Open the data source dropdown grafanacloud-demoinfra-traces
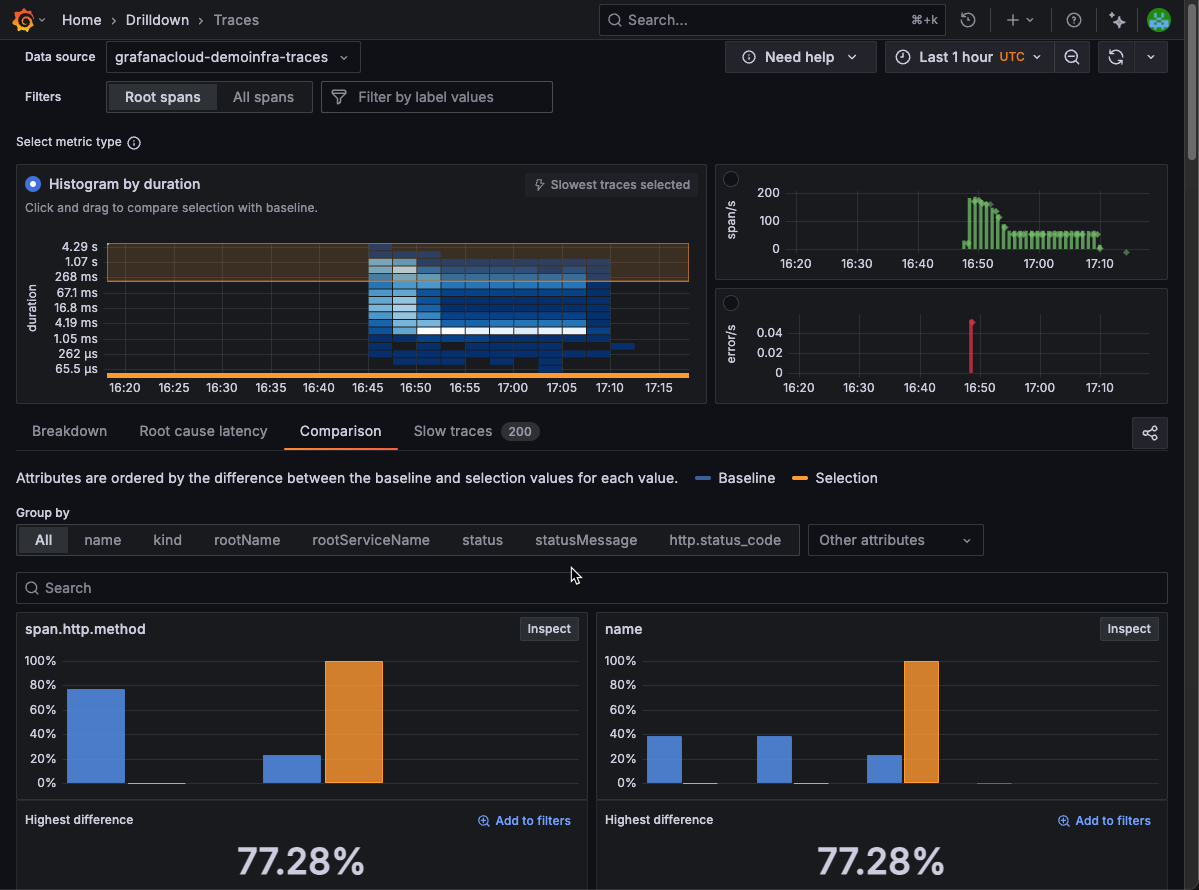 click(x=232, y=57)
